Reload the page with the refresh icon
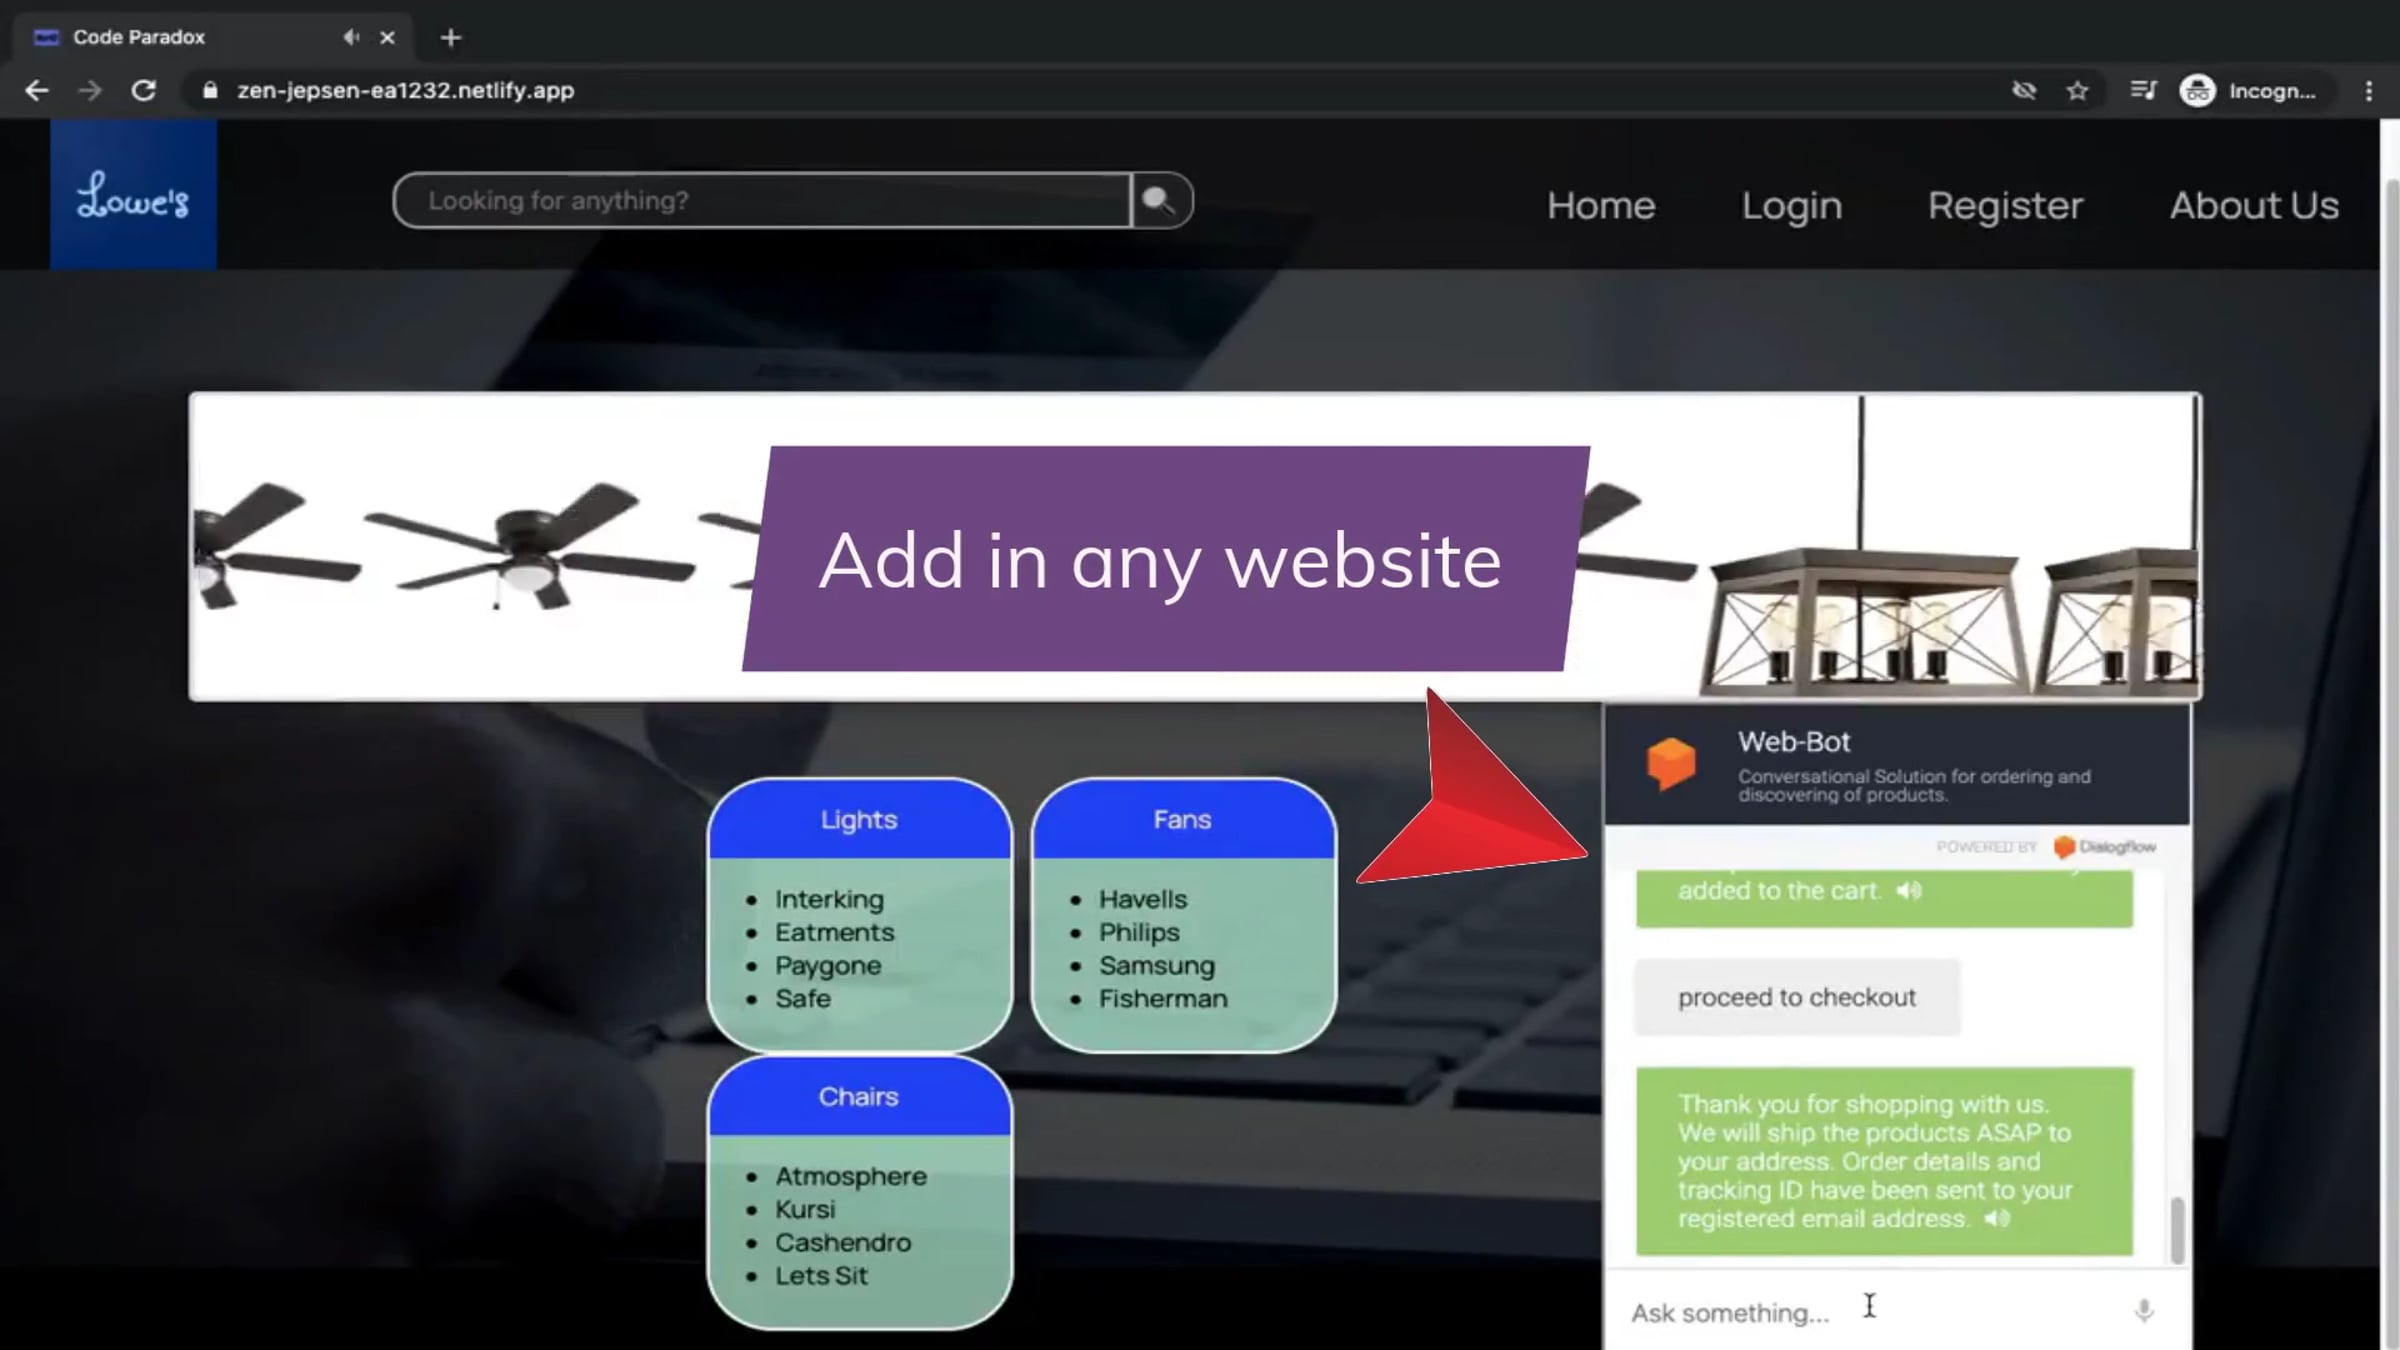 144,90
